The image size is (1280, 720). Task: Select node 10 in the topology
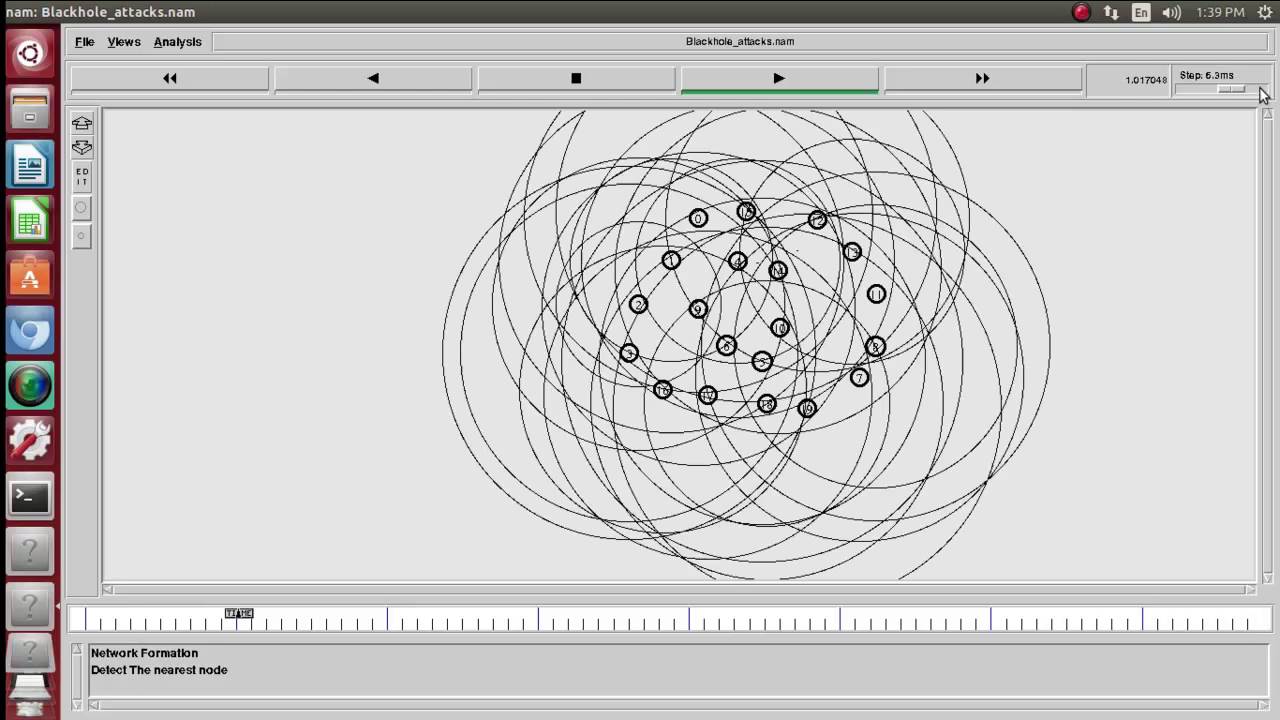[780, 327]
